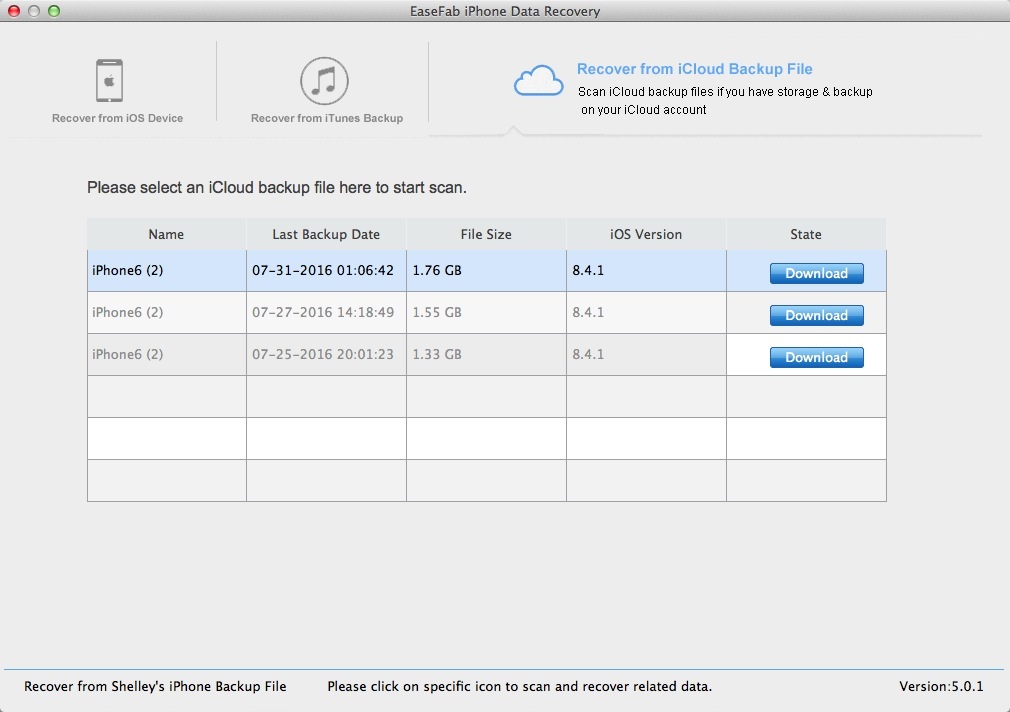Image resolution: width=1010 pixels, height=712 pixels.
Task: Select Recover from iCloud Backup File heading
Action: pos(694,69)
